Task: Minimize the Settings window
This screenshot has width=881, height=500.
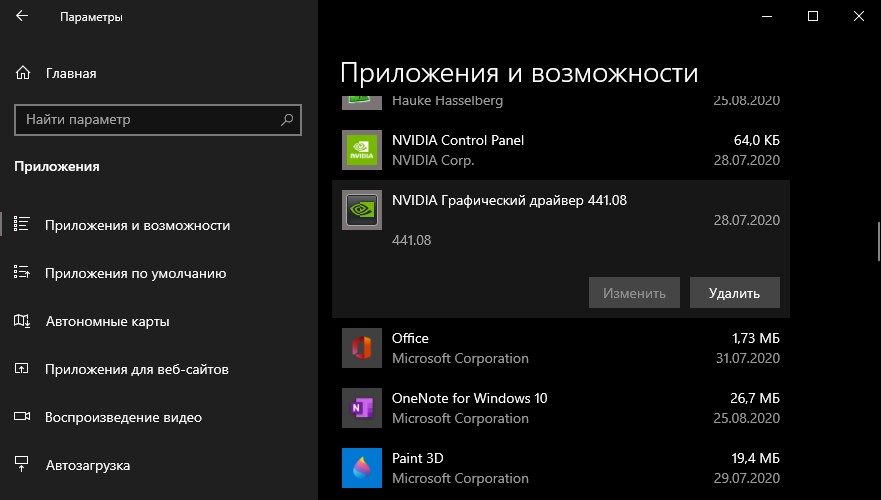Action: coord(767,16)
